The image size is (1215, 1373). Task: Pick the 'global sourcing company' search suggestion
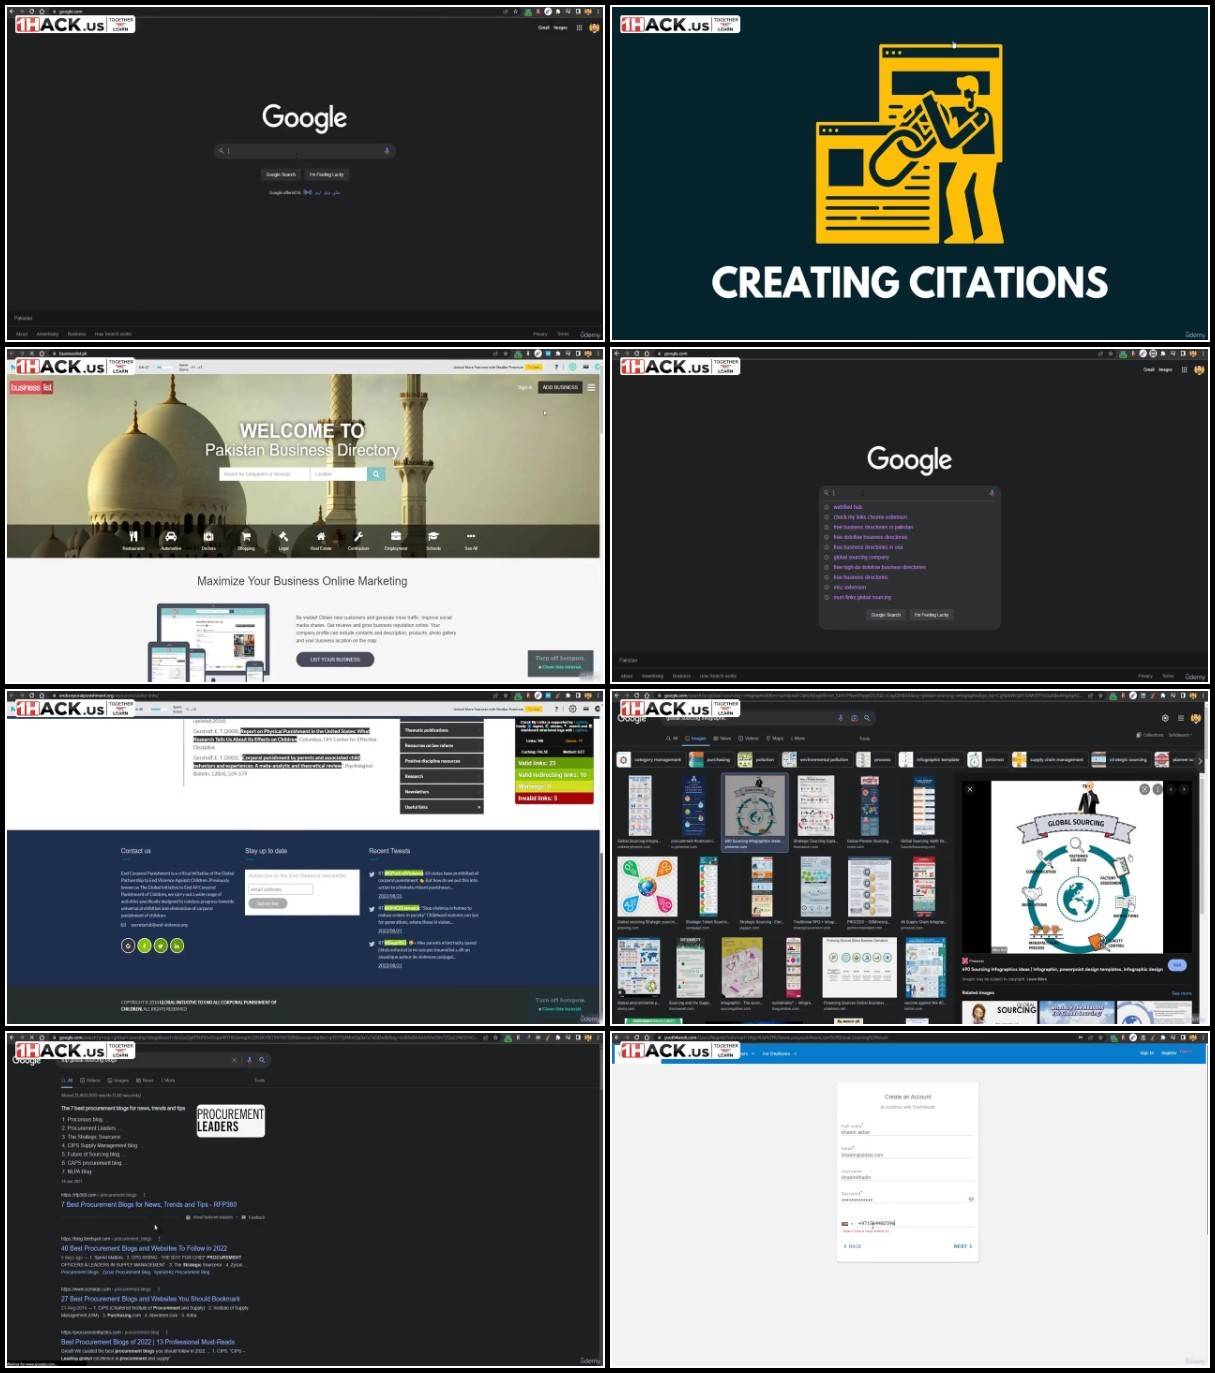pos(861,557)
